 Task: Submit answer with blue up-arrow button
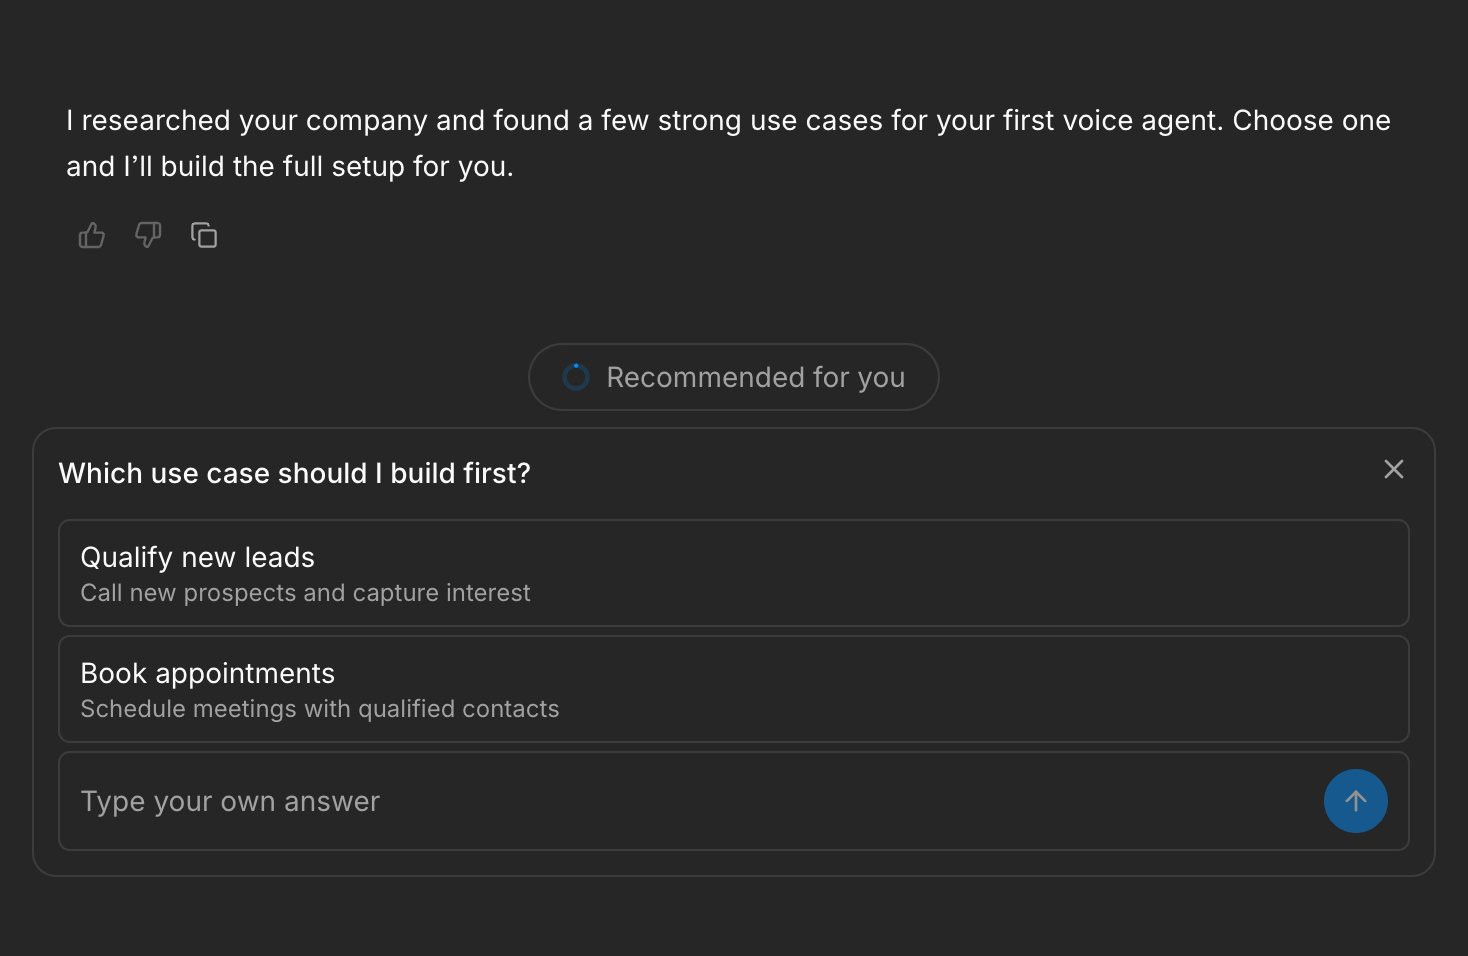point(1356,801)
